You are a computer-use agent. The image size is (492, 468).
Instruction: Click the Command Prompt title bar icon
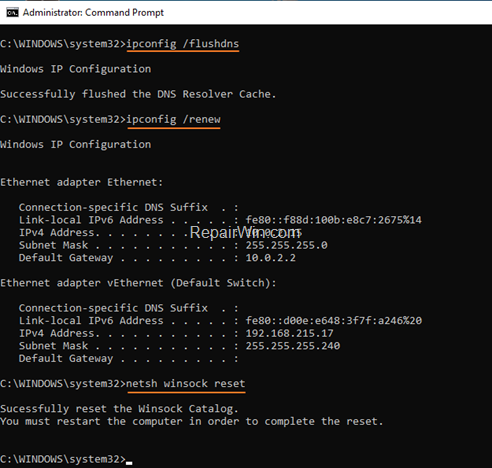(x=12, y=13)
